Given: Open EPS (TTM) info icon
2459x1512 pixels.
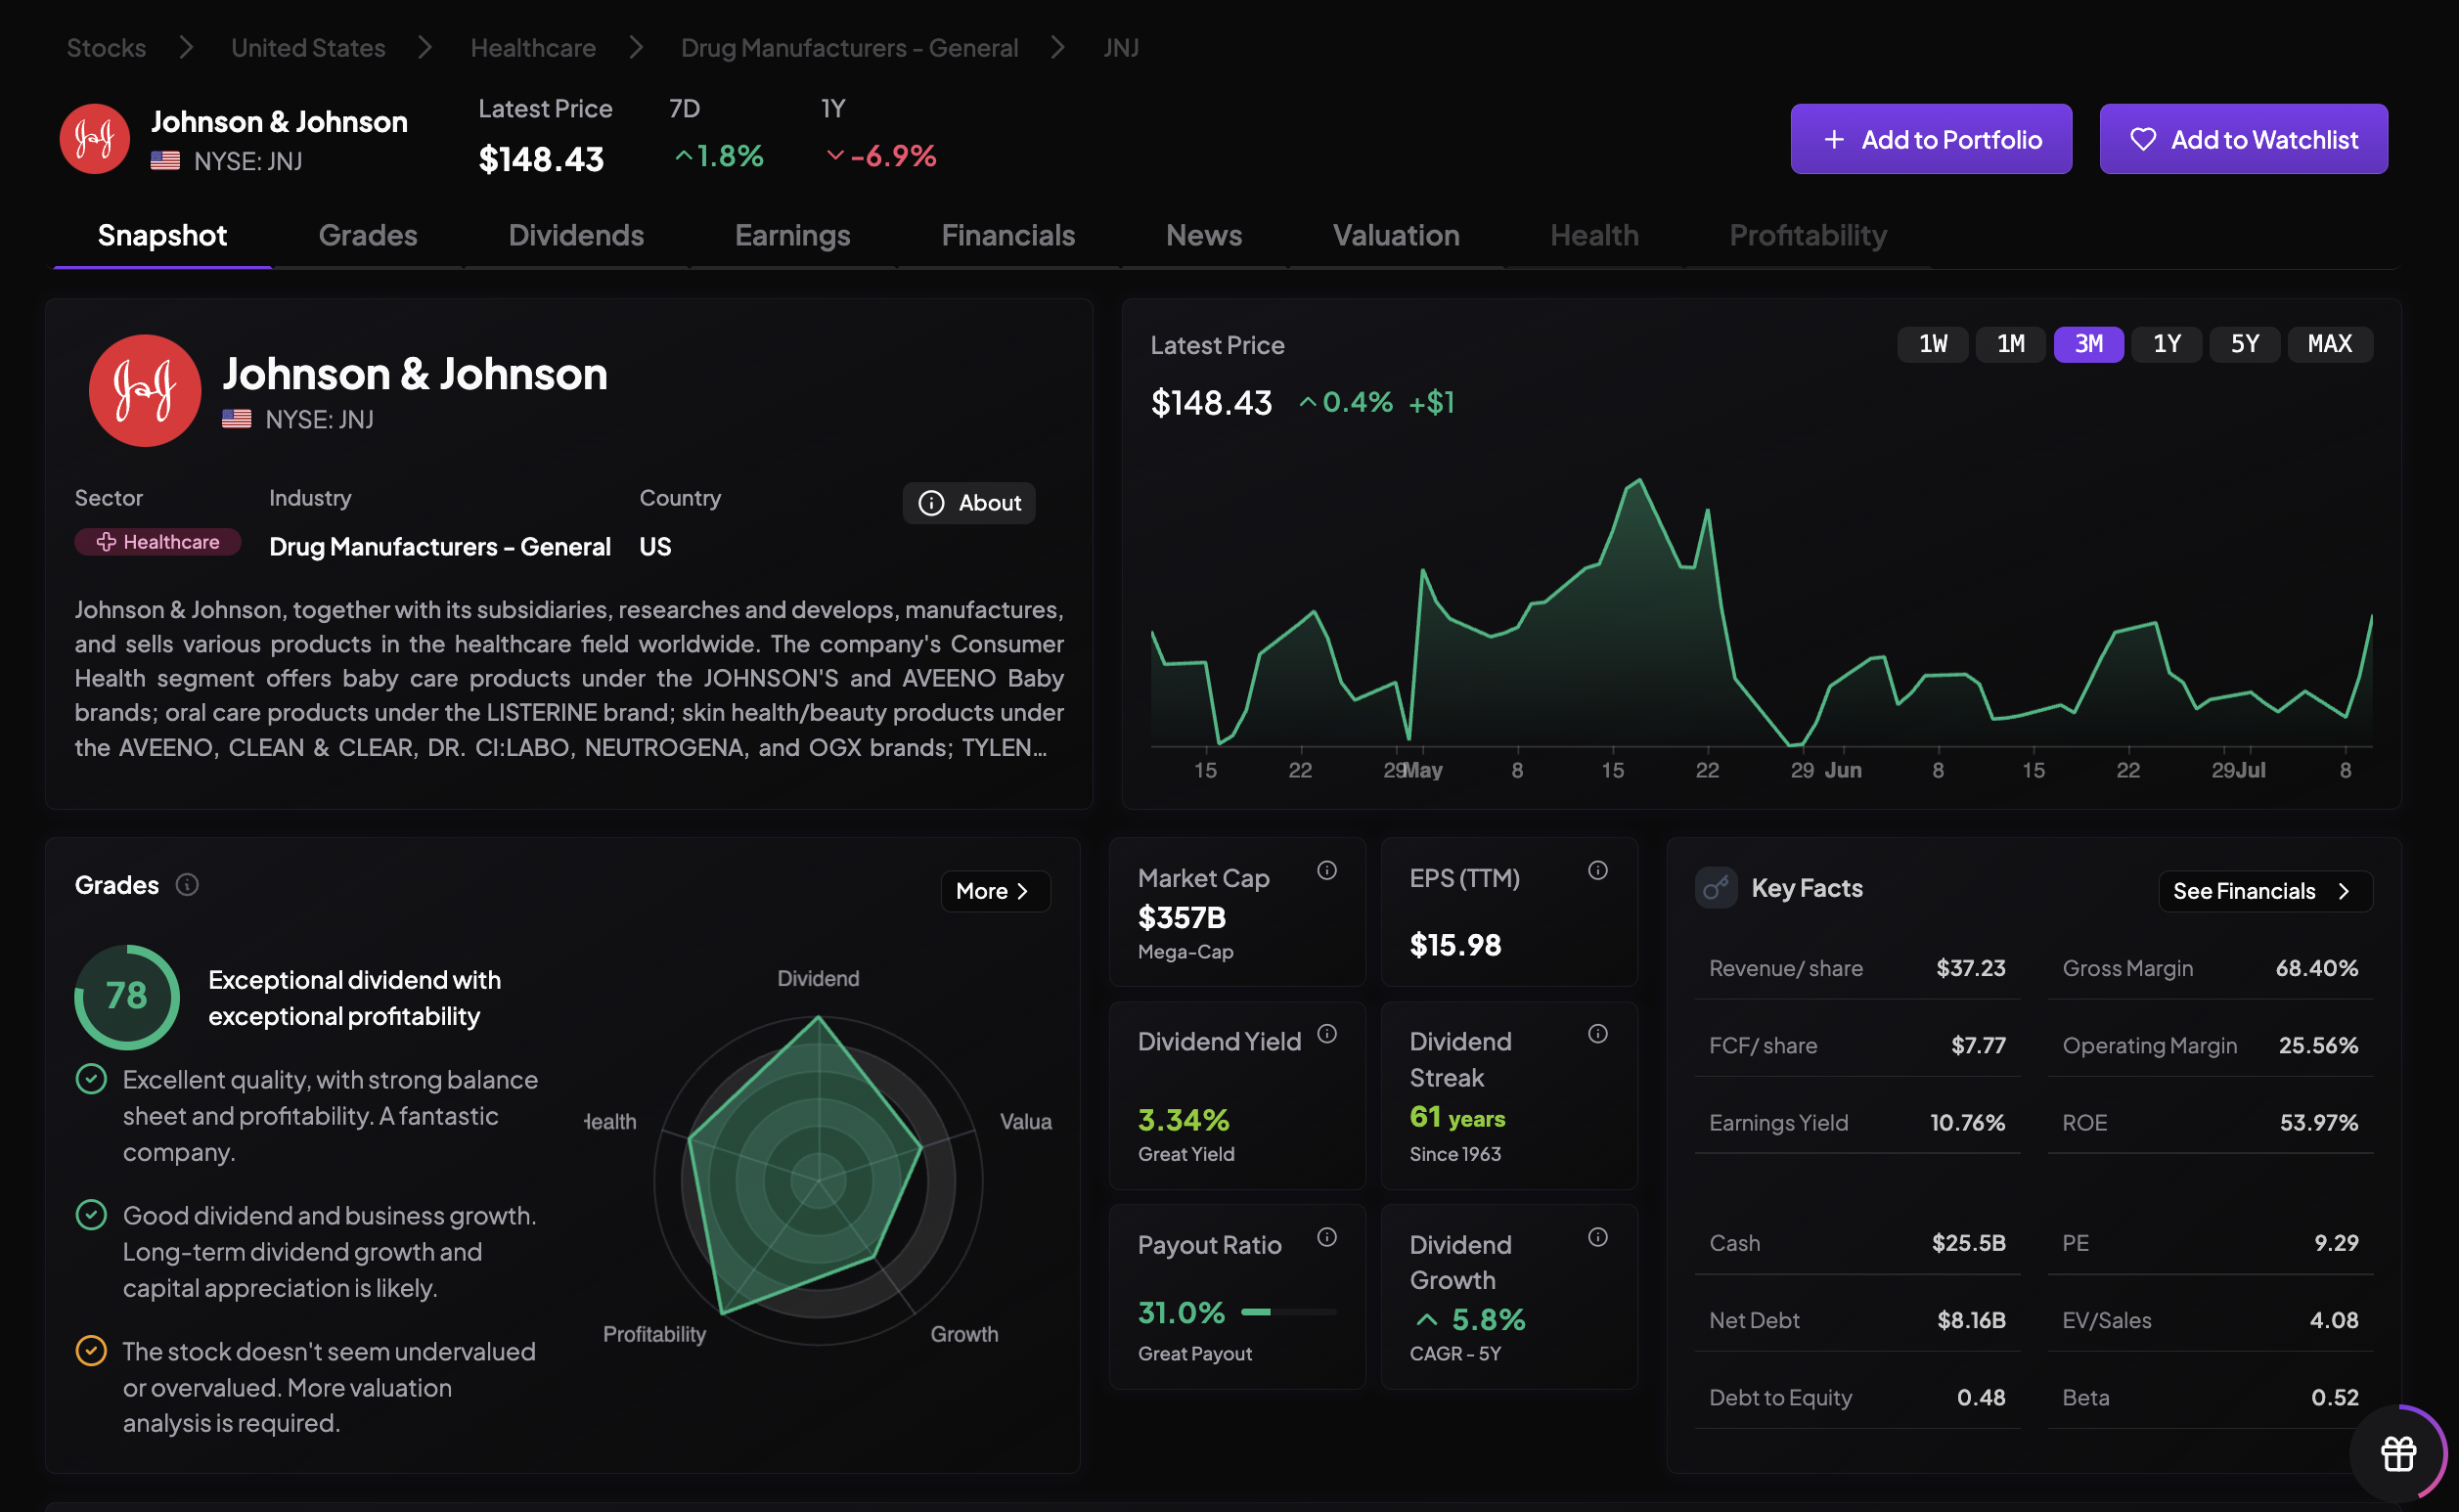Looking at the screenshot, I should (1597, 871).
